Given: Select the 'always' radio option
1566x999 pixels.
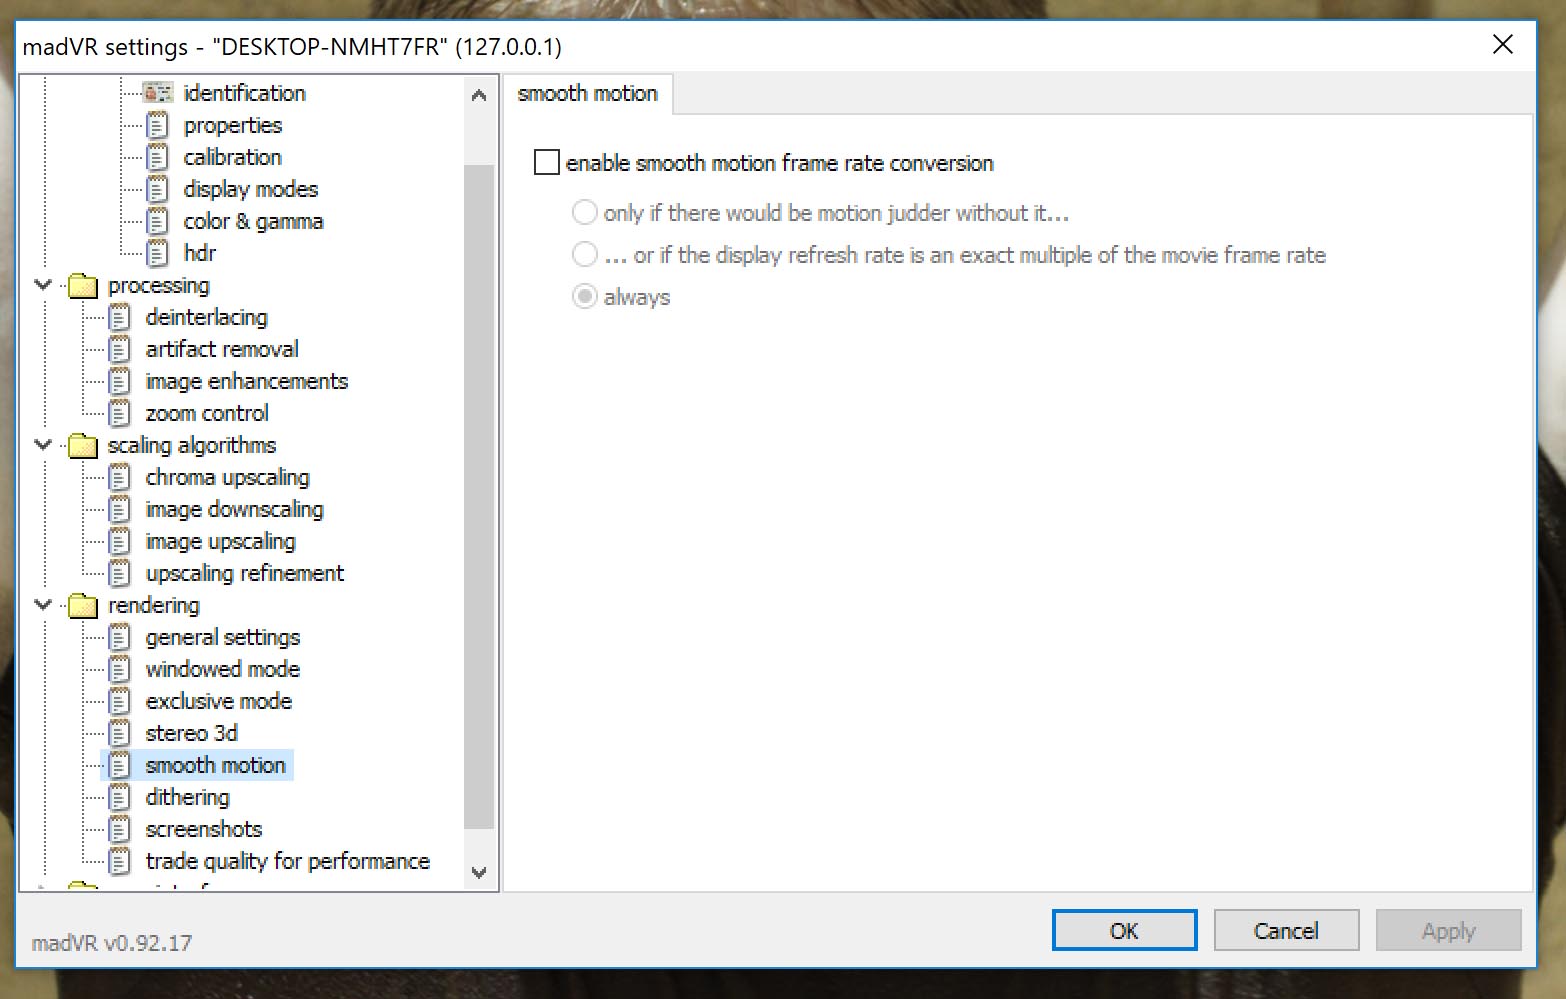Looking at the screenshot, I should click(585, 297).
